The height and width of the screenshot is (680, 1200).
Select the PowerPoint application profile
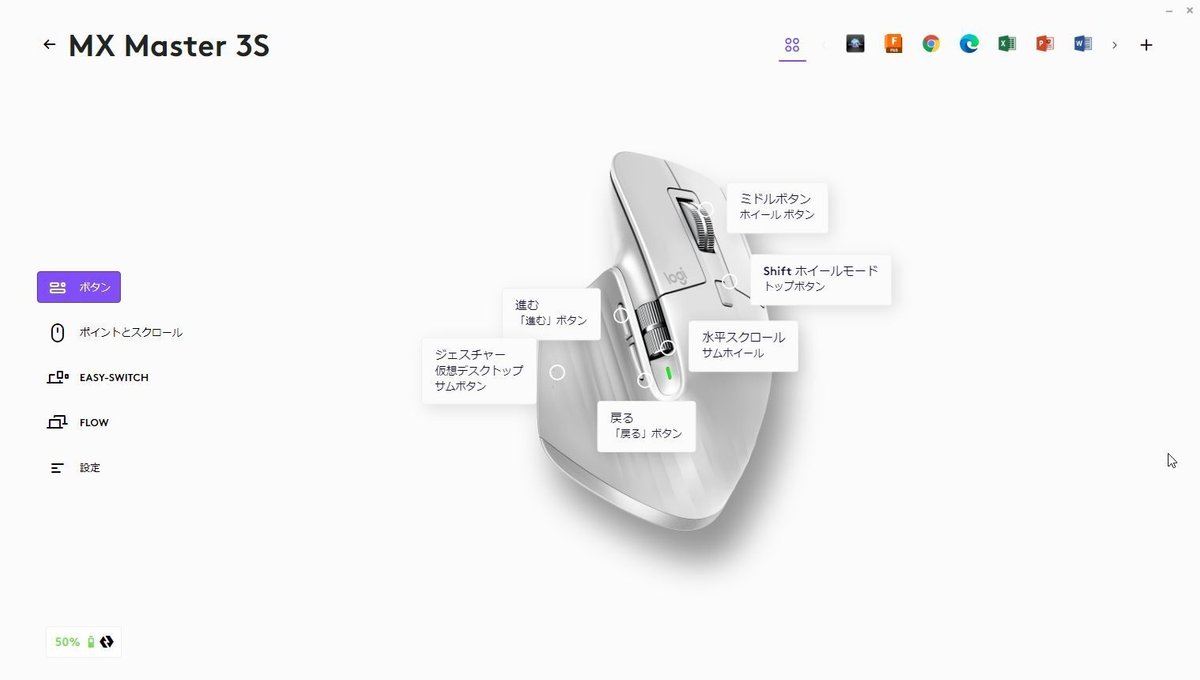[x=1045, y=44]
